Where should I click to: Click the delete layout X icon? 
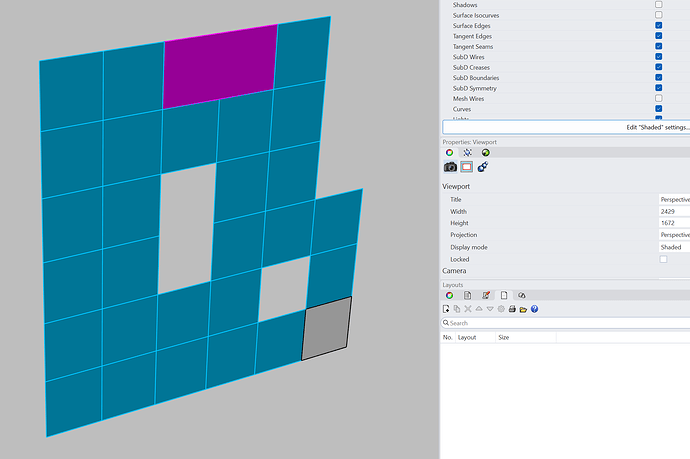[x=468, y=309]
